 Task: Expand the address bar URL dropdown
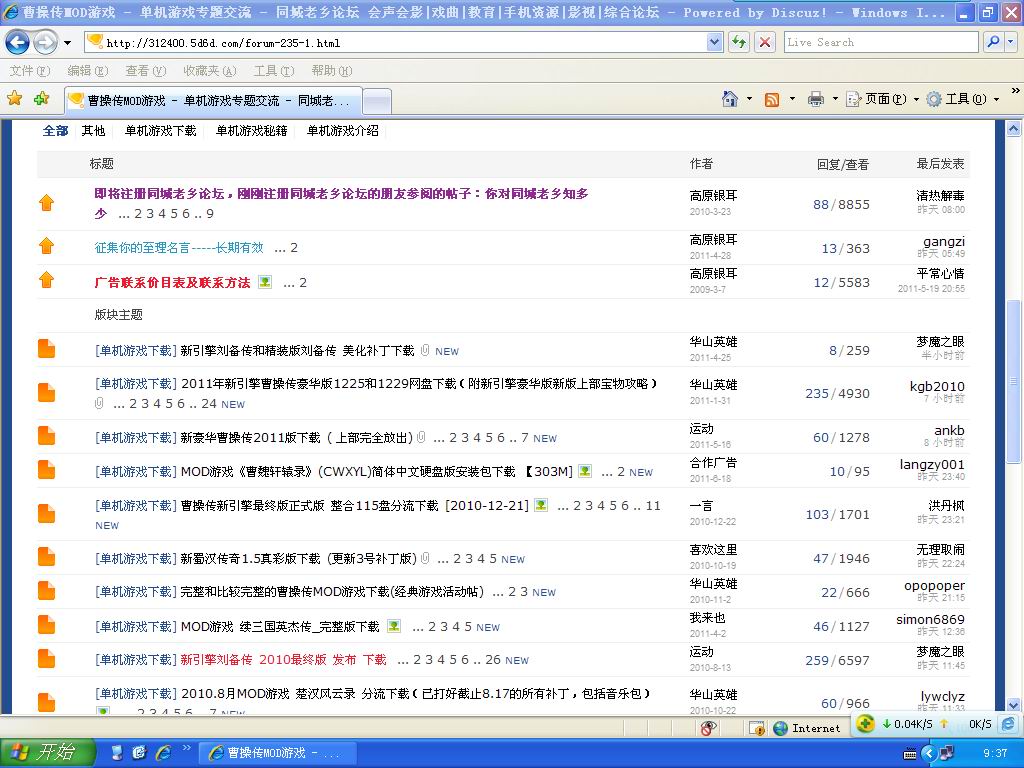pos(714,42)
